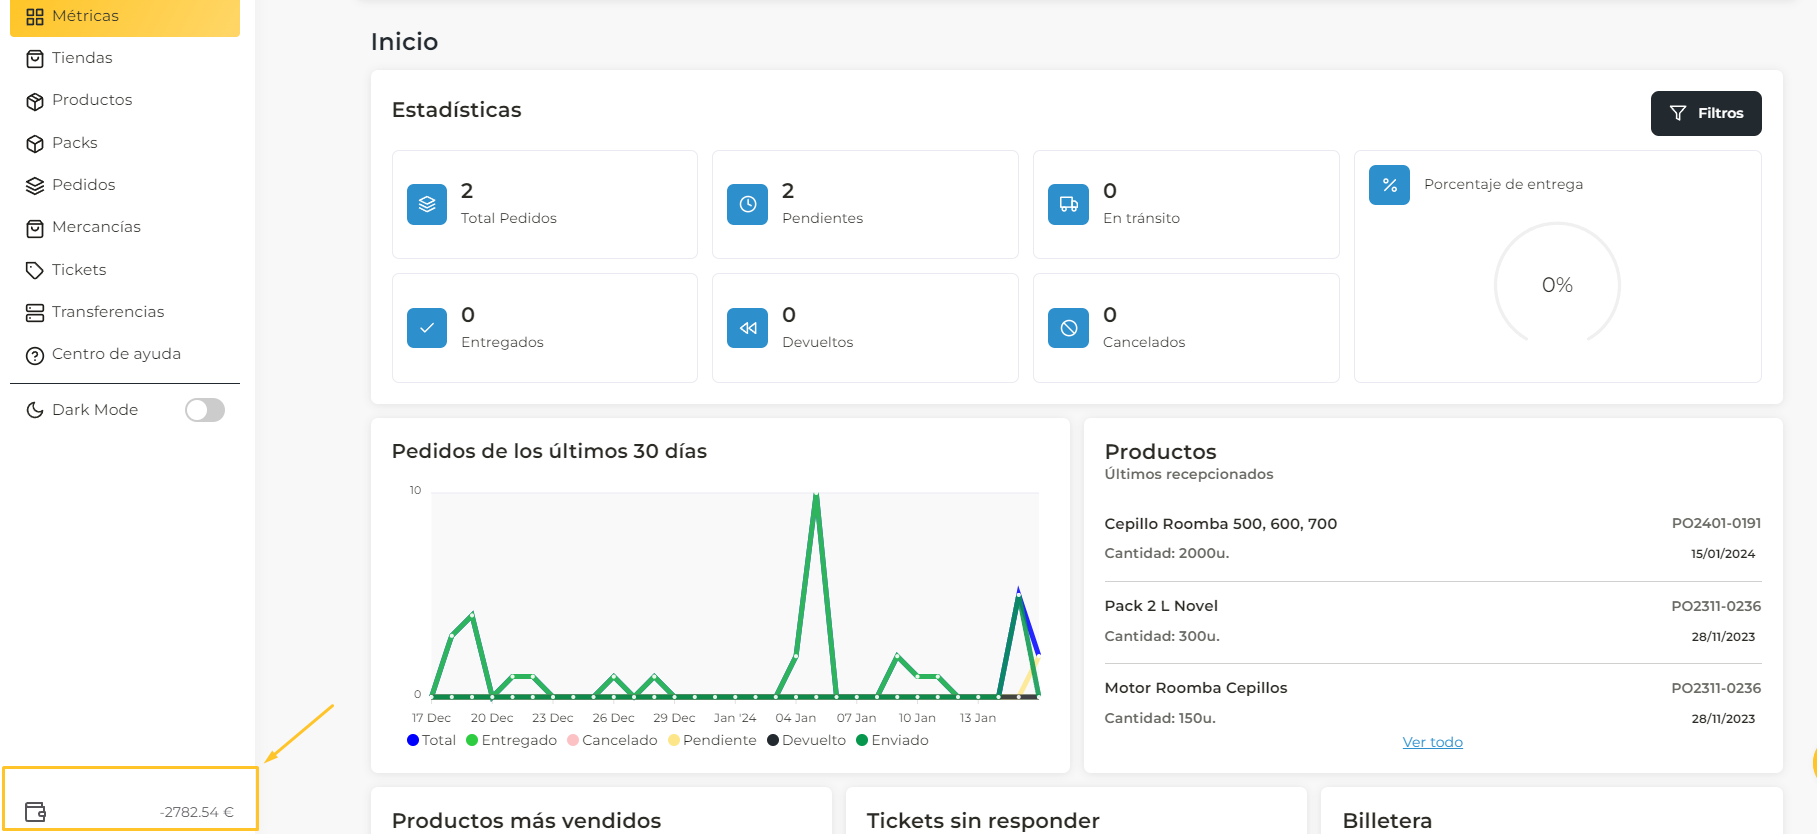Toggle the Cancelado legend entry

coord(612,740)
